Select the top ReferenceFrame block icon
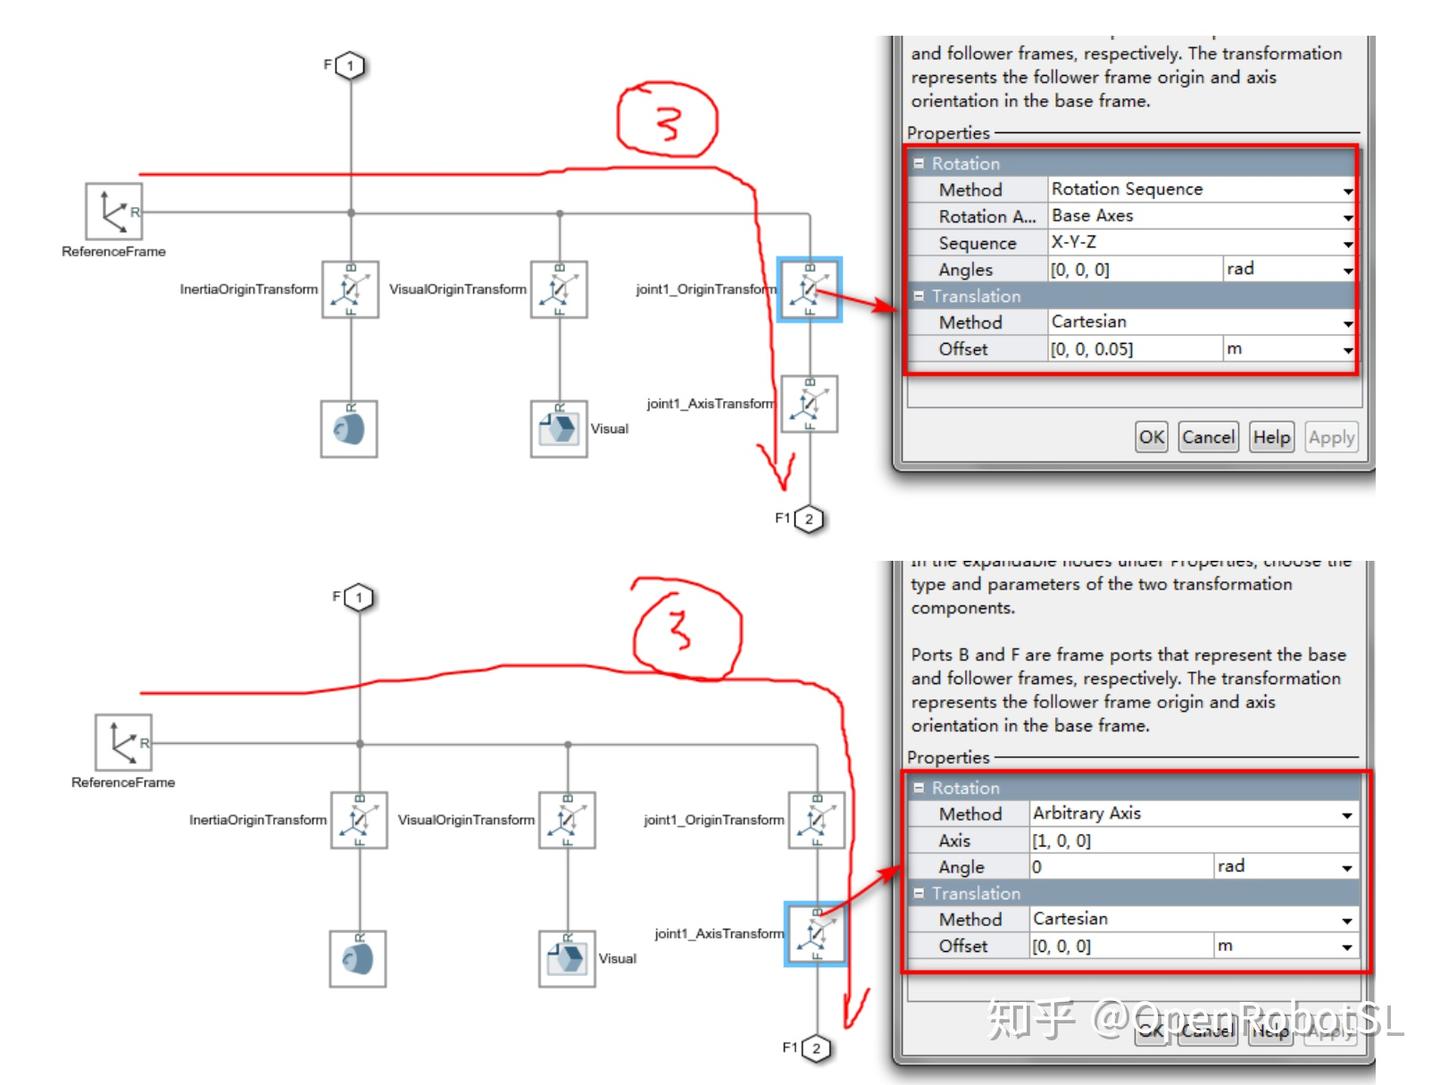Screen dimensions: 1440x1085 click(114, 212)
